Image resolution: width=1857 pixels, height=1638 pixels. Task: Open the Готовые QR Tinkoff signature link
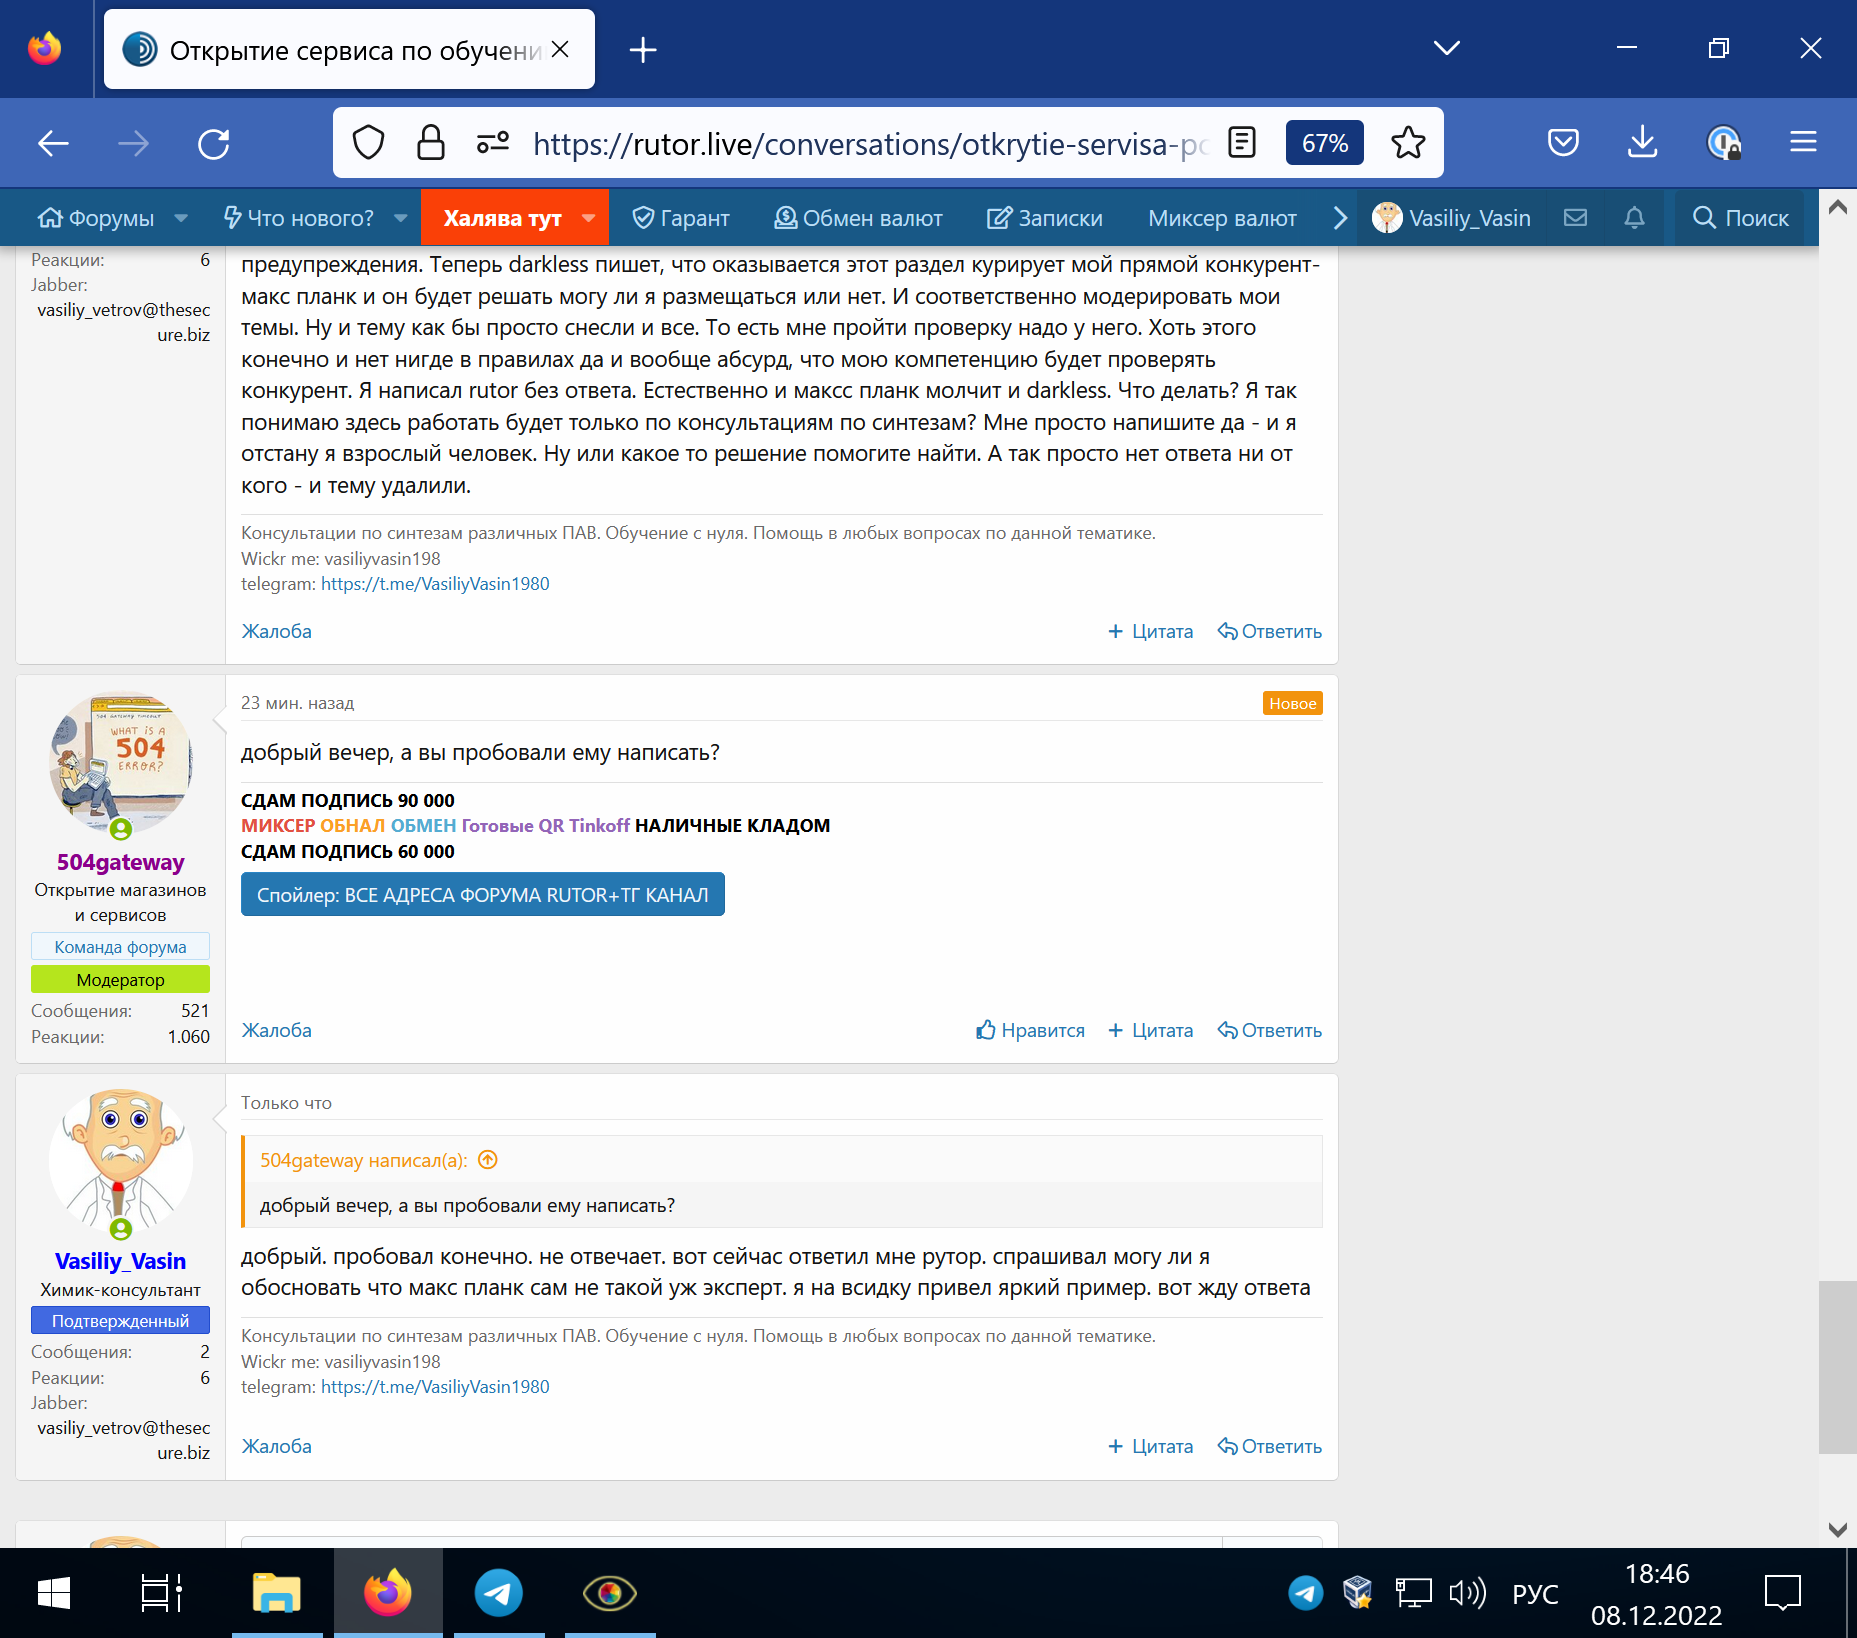tap(546, 826)
